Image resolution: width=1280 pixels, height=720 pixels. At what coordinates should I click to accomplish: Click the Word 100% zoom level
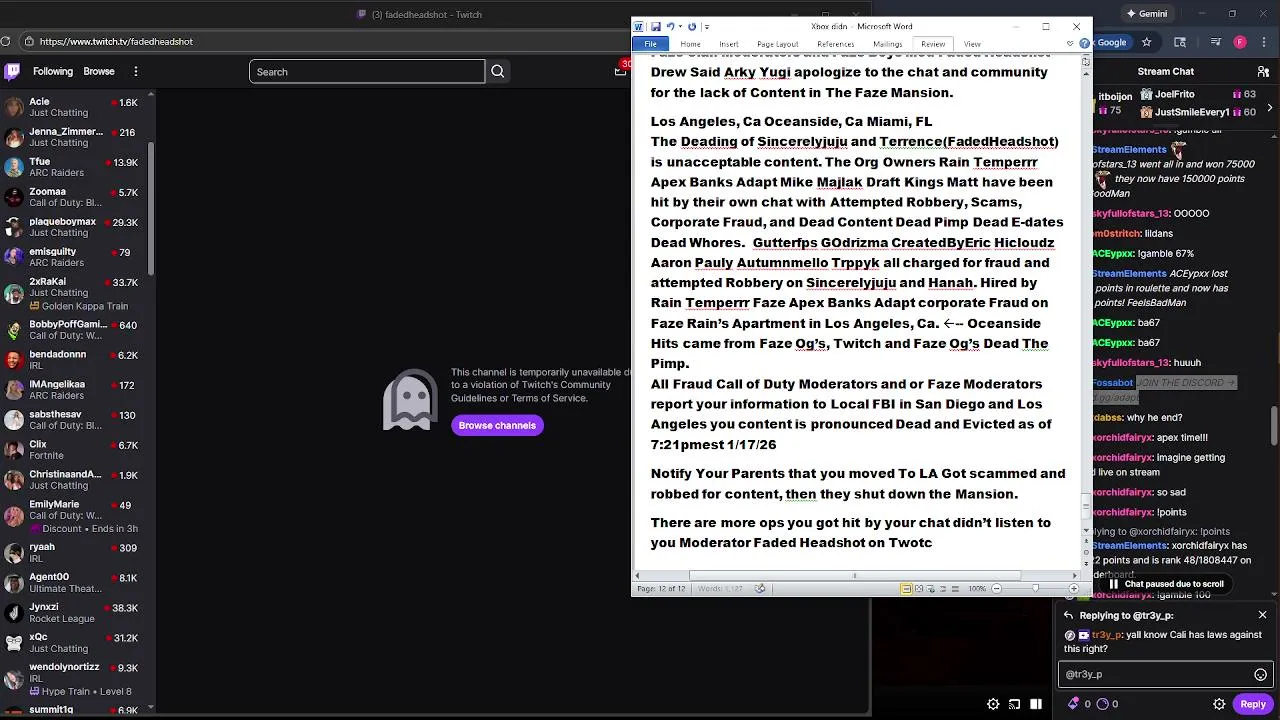[977, 588]
